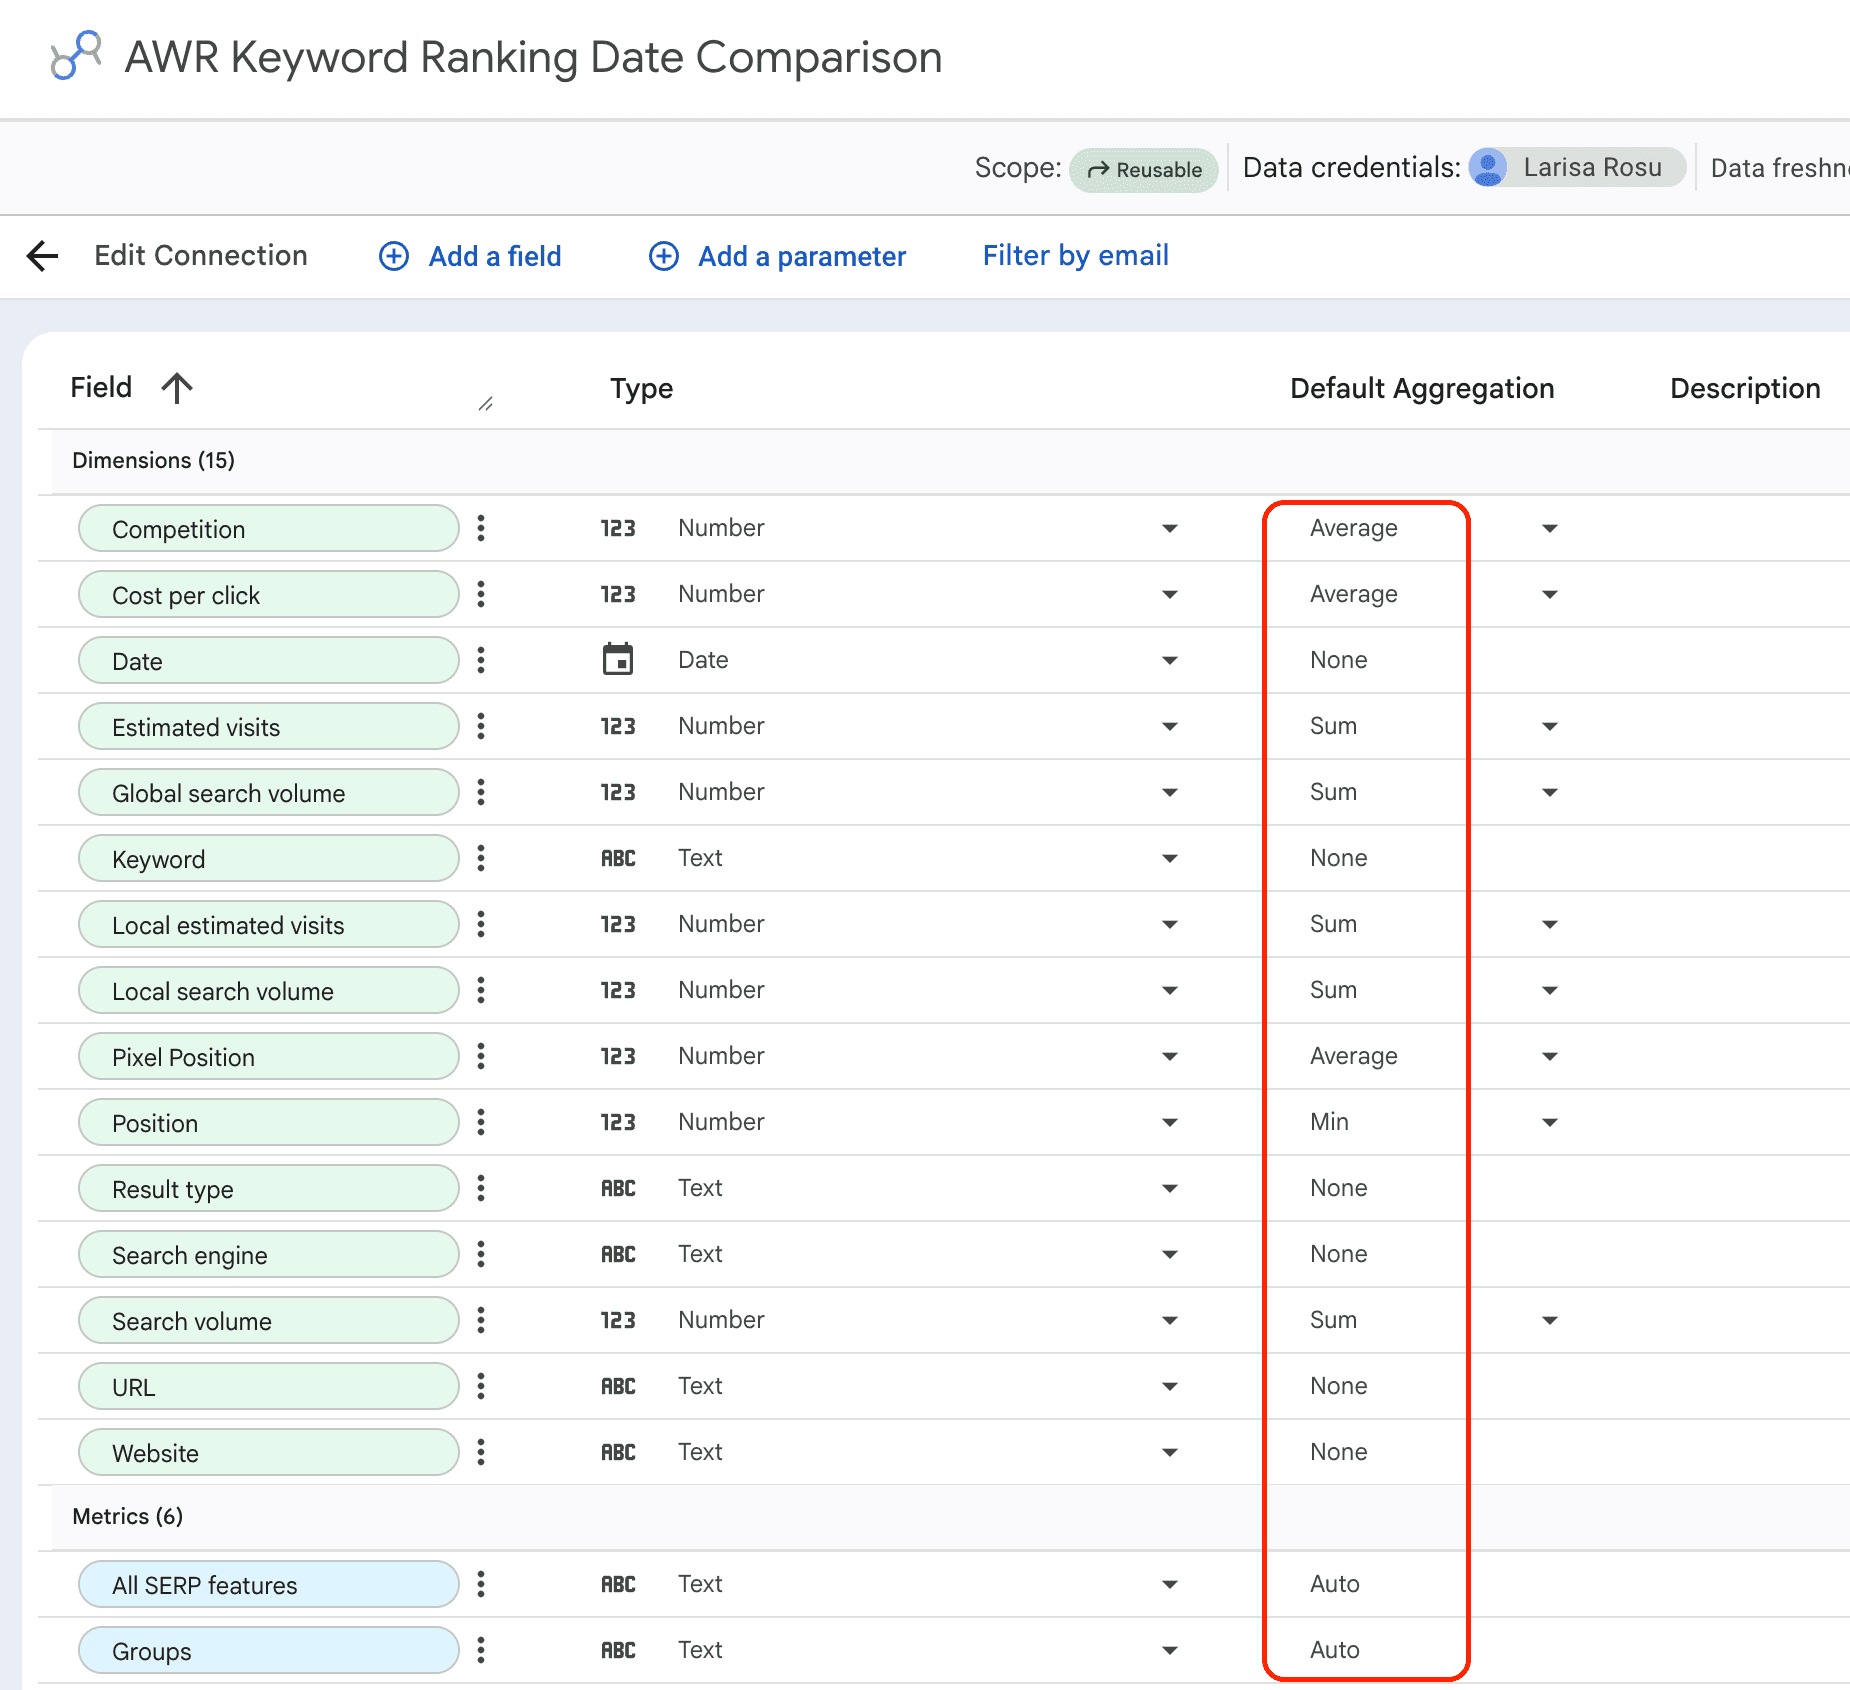Viewport: 1850px width, 1690px height.
Task: Click the back arrow beside Edit Connection
Action: [42, 256]
